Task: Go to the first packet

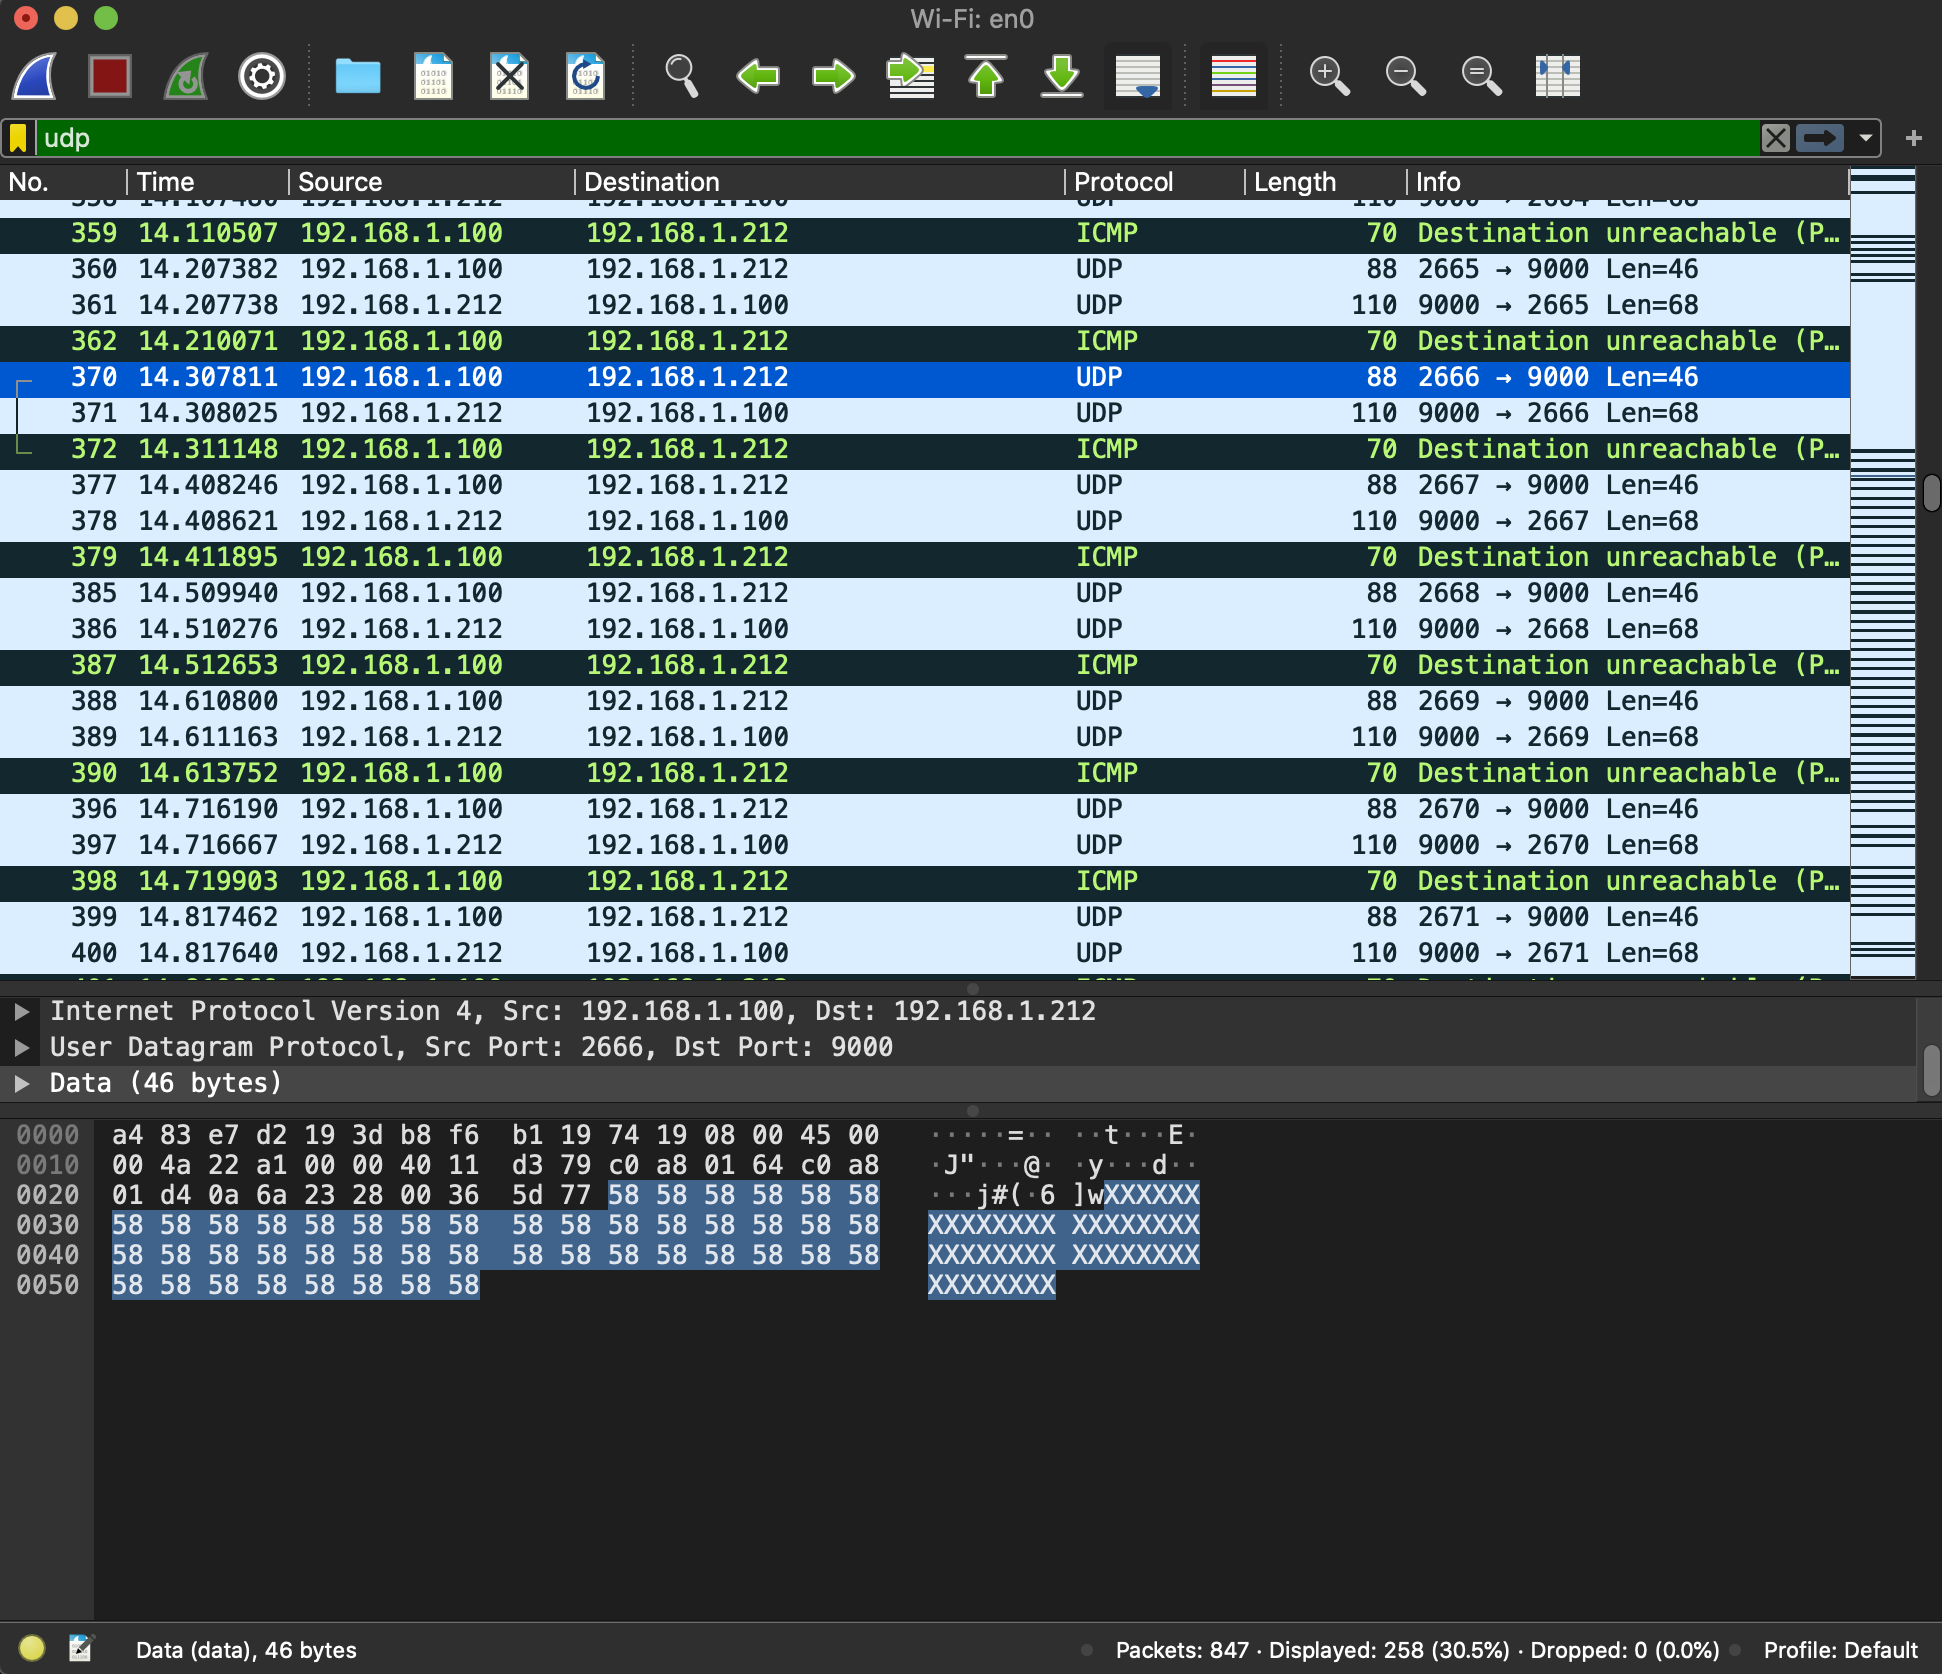Action: pos(986,76)
